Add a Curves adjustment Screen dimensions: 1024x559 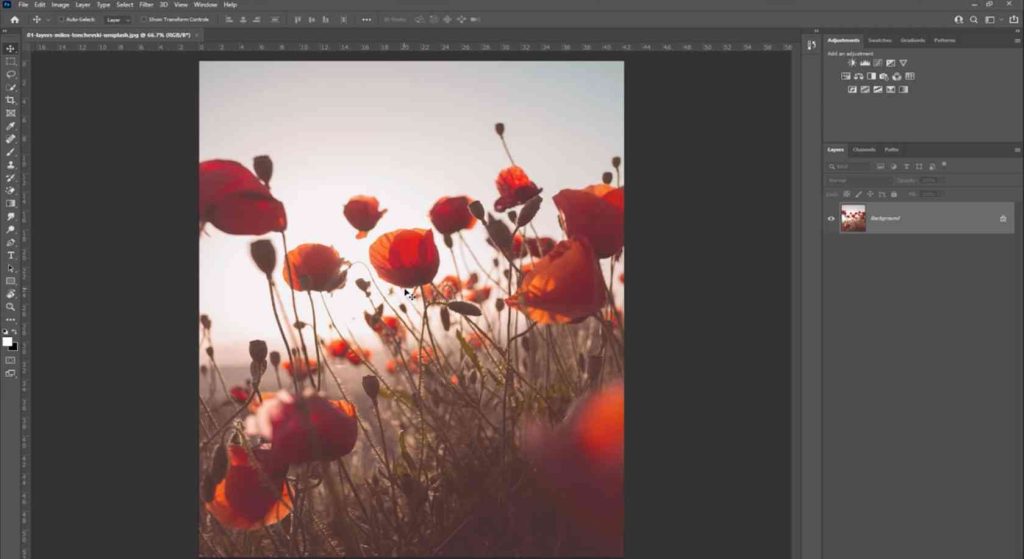tap(878, 63)
